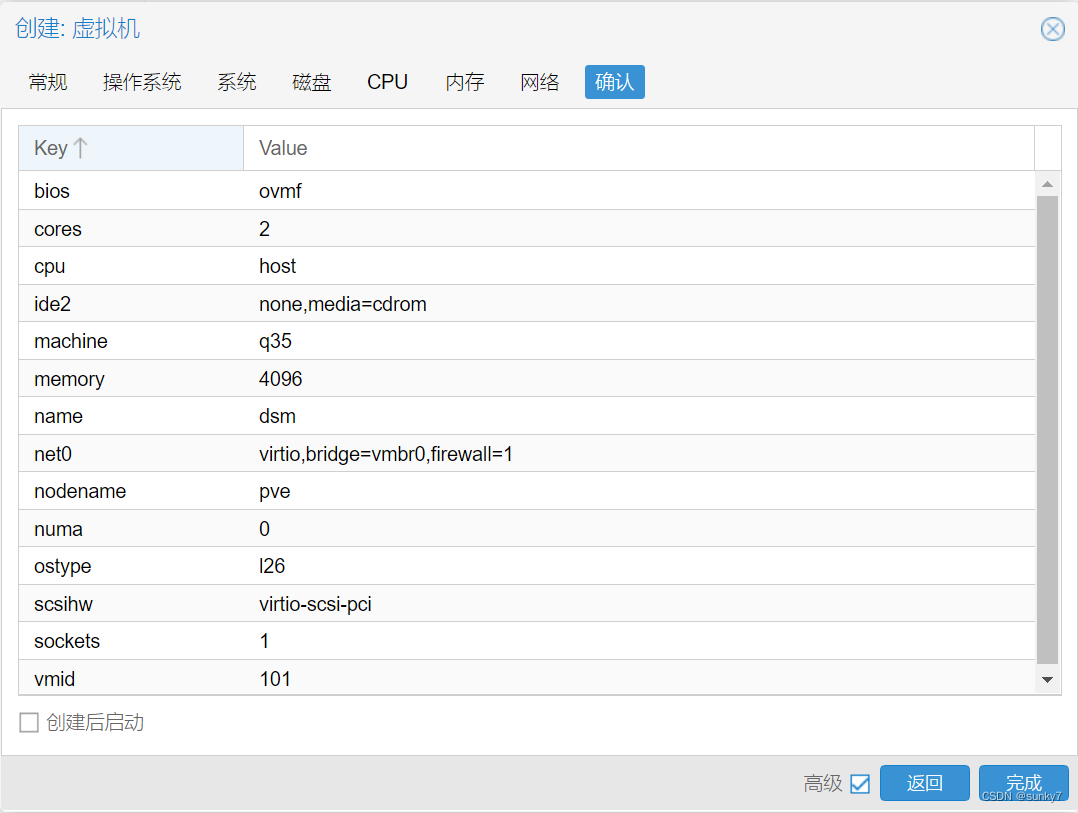Viewport: 1078px width, 813px height.
Task: Enable the 创建后启动 checkbox
Action: click(29, 722)
